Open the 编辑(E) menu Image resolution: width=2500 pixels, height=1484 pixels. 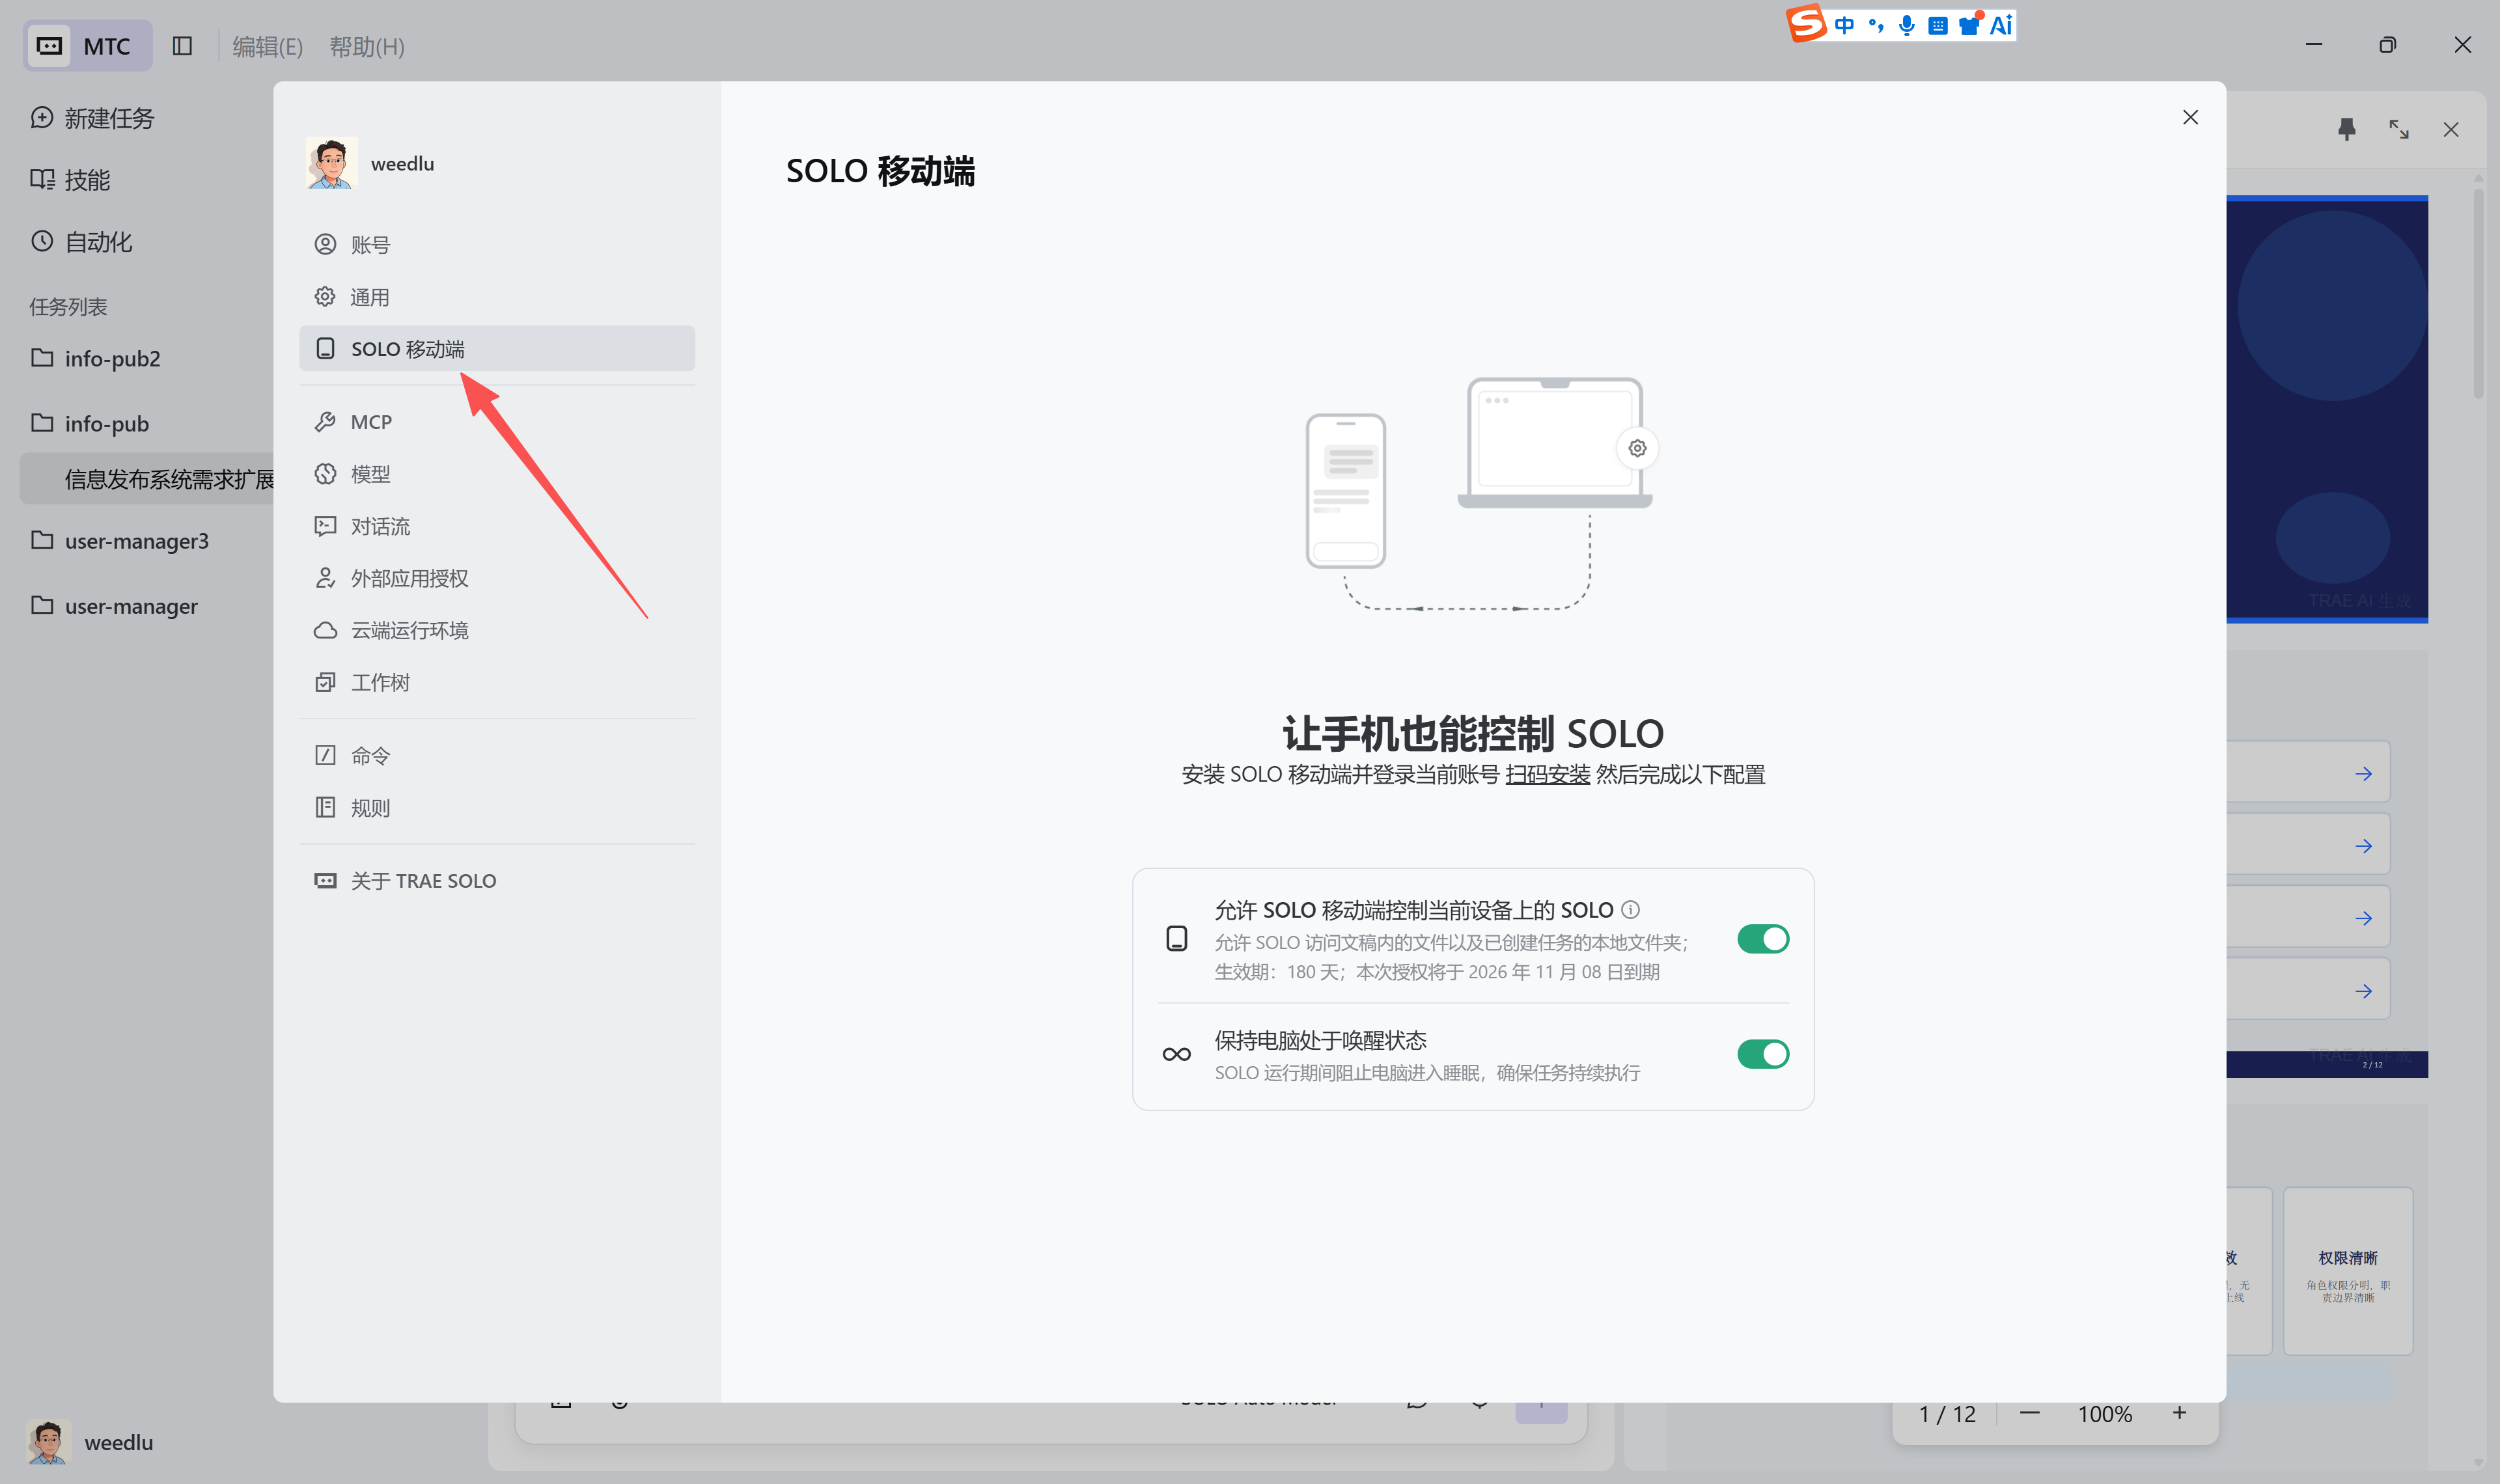(267, 46)
